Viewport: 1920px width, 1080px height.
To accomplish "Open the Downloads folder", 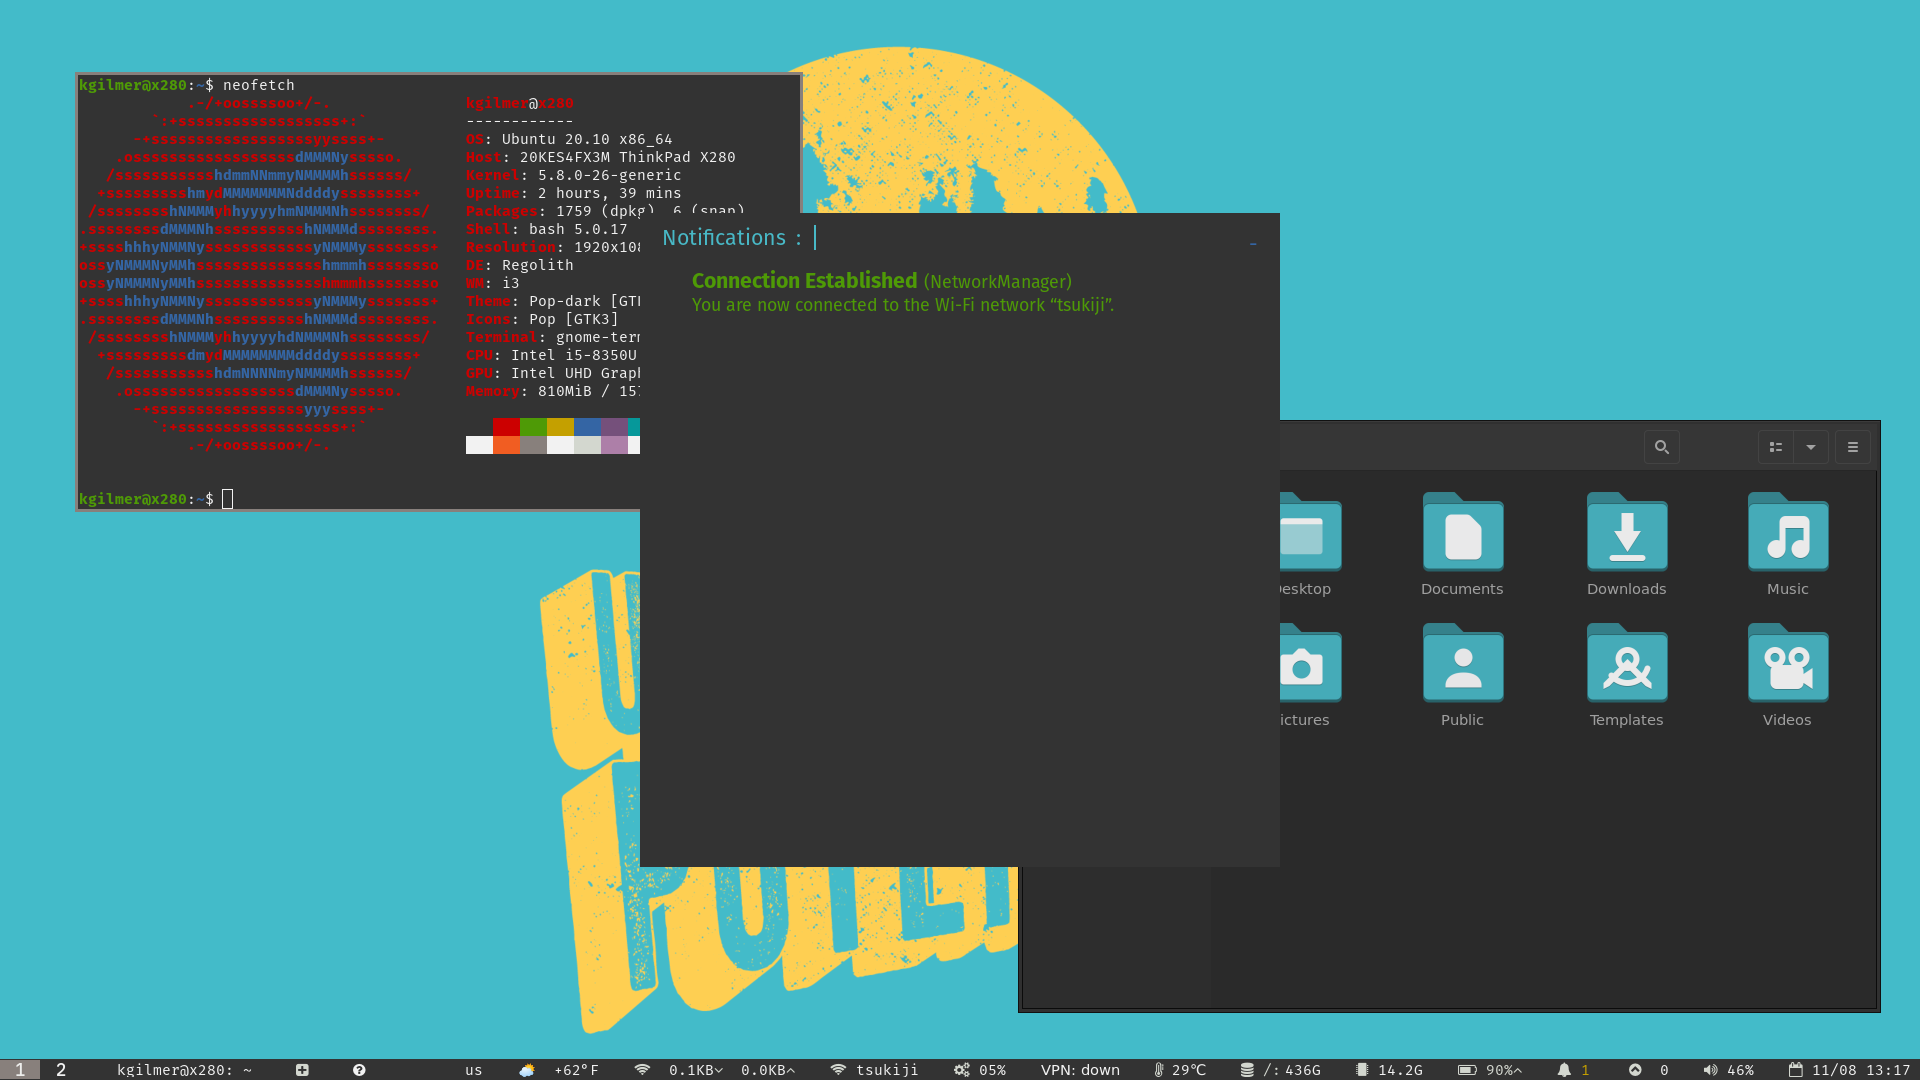I will 1626,534.
